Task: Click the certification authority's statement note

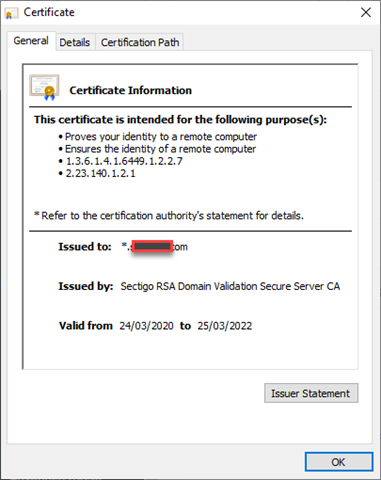Action: (x=169, y=216)
